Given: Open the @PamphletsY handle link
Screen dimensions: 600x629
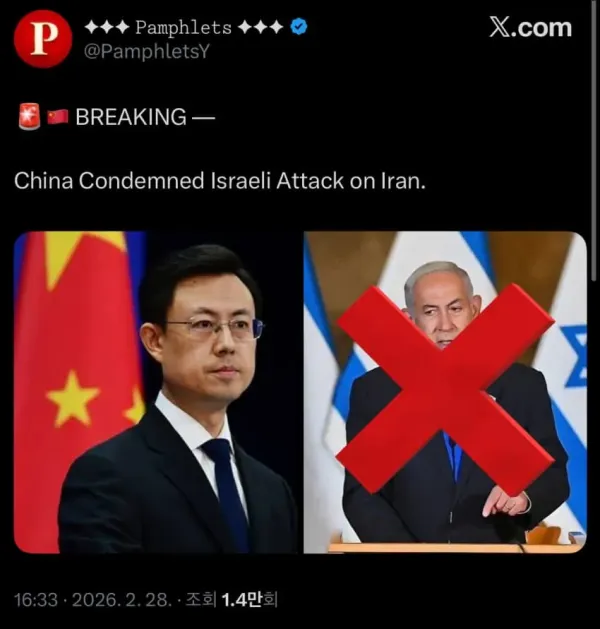Looking at the screenshot, I should tap(147, 52).
